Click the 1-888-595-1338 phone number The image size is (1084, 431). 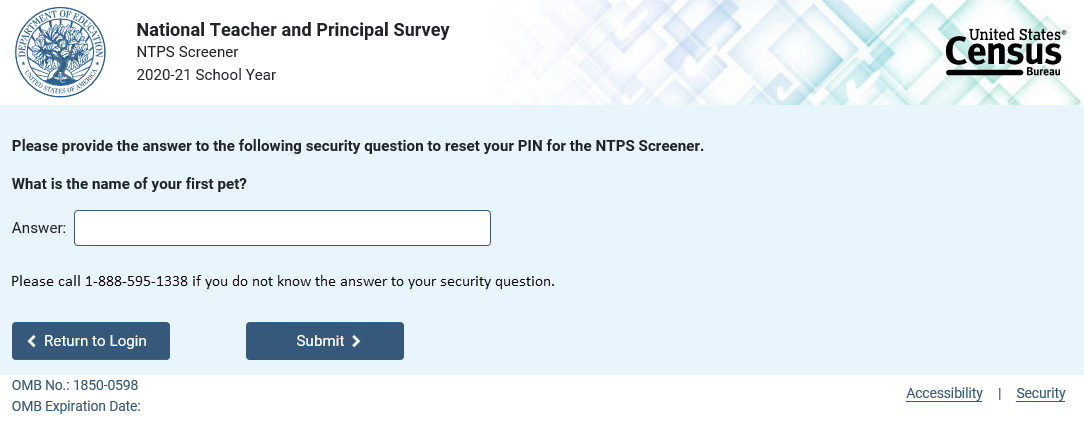(137, 281)
